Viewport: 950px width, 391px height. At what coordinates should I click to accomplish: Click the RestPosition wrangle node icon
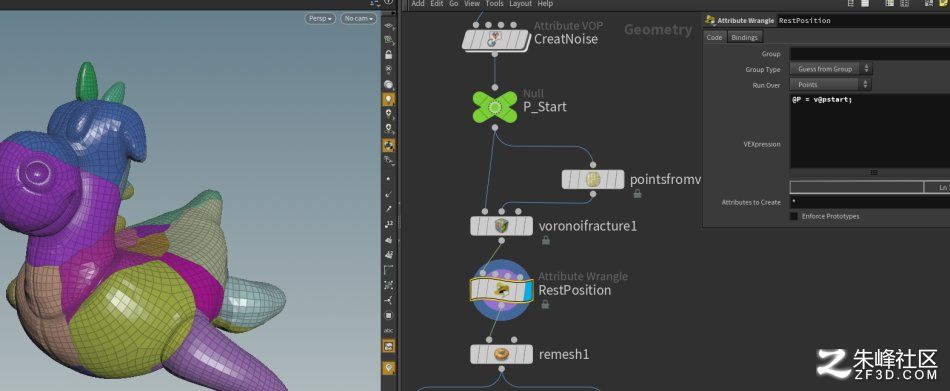click(501, 290)
